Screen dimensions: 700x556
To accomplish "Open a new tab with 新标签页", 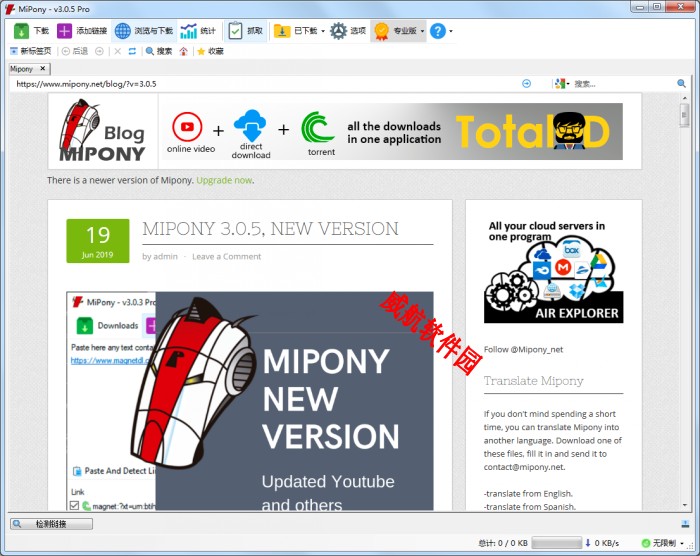I will (31, 51).
